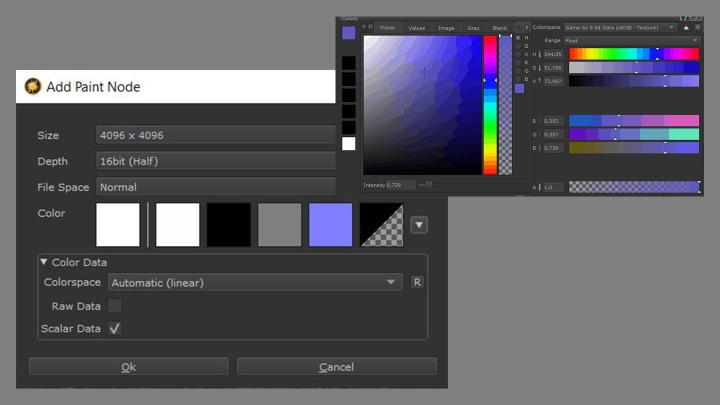Enable the Raw Data checkbox
The image size is (720, 405).
(x=115, y=306)
